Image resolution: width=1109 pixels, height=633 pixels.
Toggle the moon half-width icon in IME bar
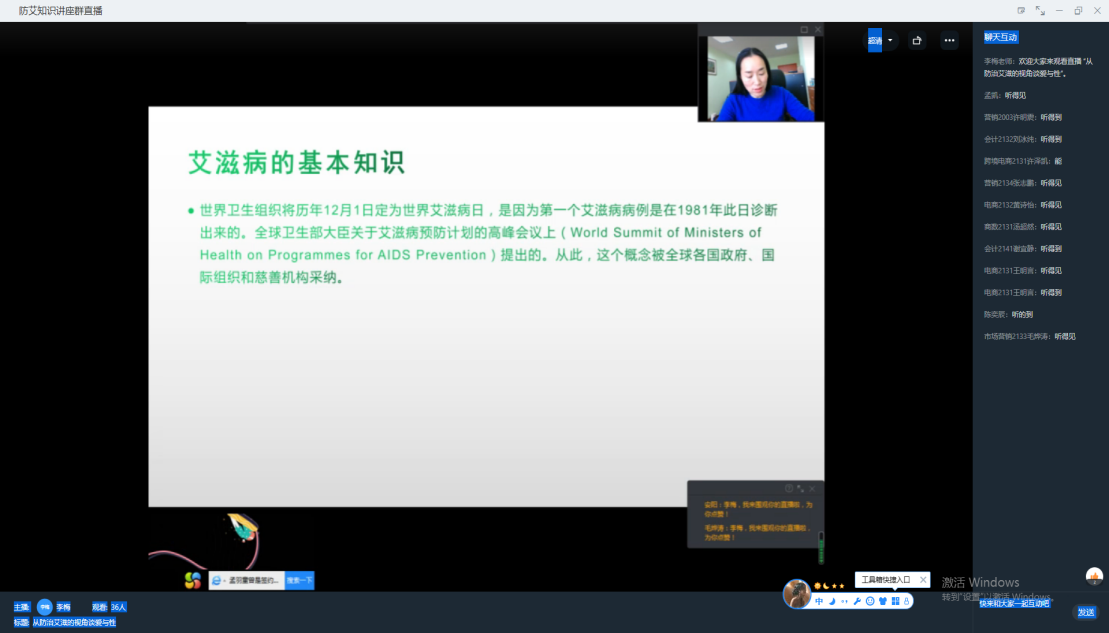click(x=832, y=601)
